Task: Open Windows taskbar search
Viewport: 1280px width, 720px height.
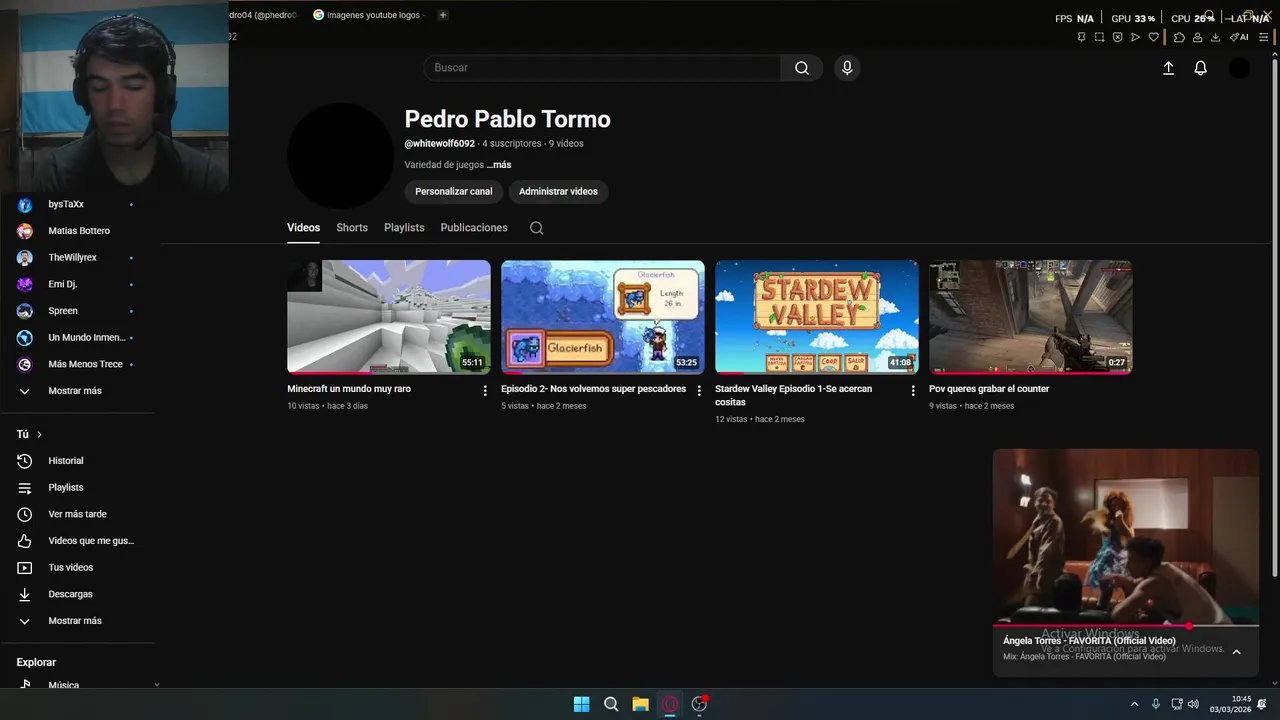Action: [x=611, y=704]
